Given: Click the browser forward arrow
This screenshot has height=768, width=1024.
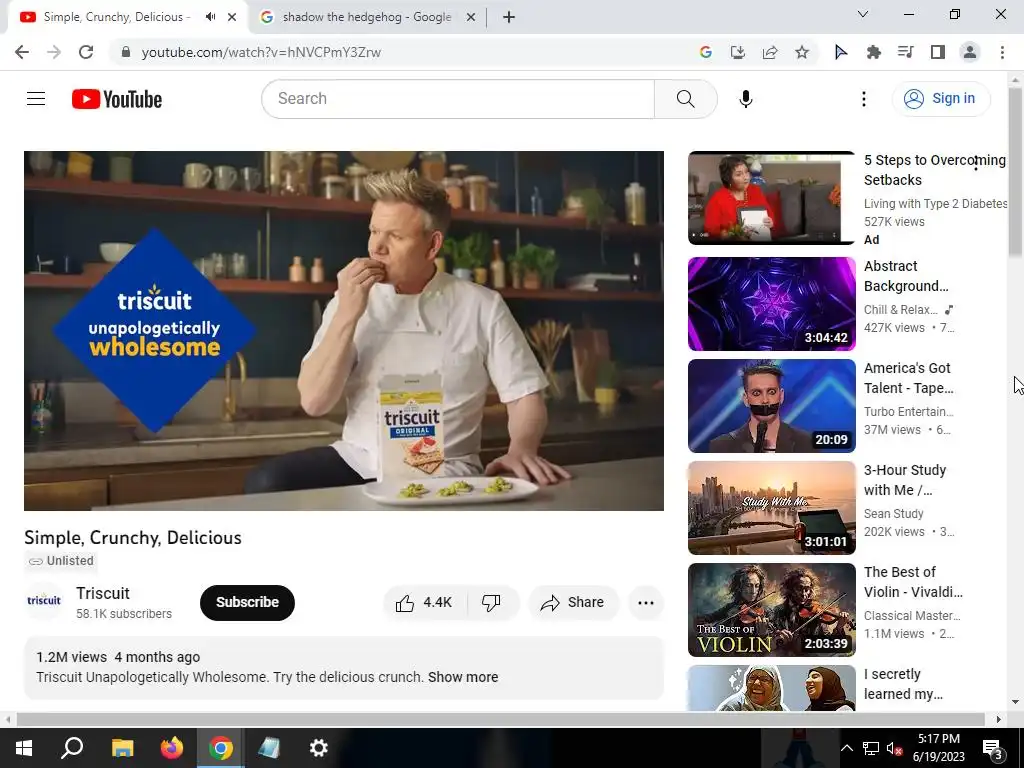Looking at the screenshot, I should [x=54, y=52].
